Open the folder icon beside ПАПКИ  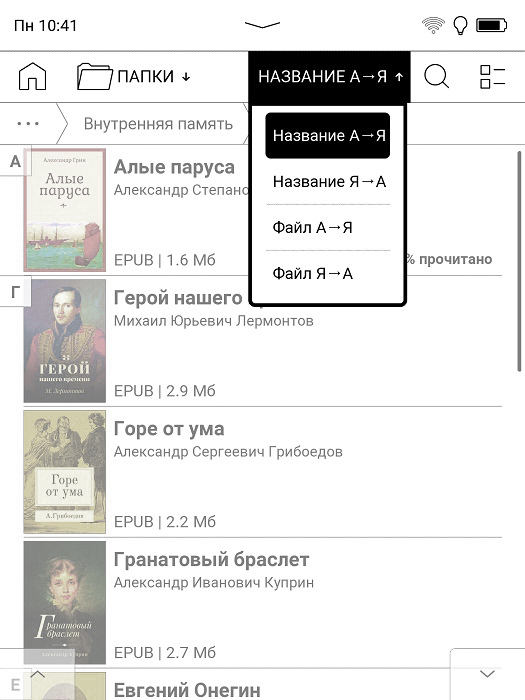[x=94, y=76]
